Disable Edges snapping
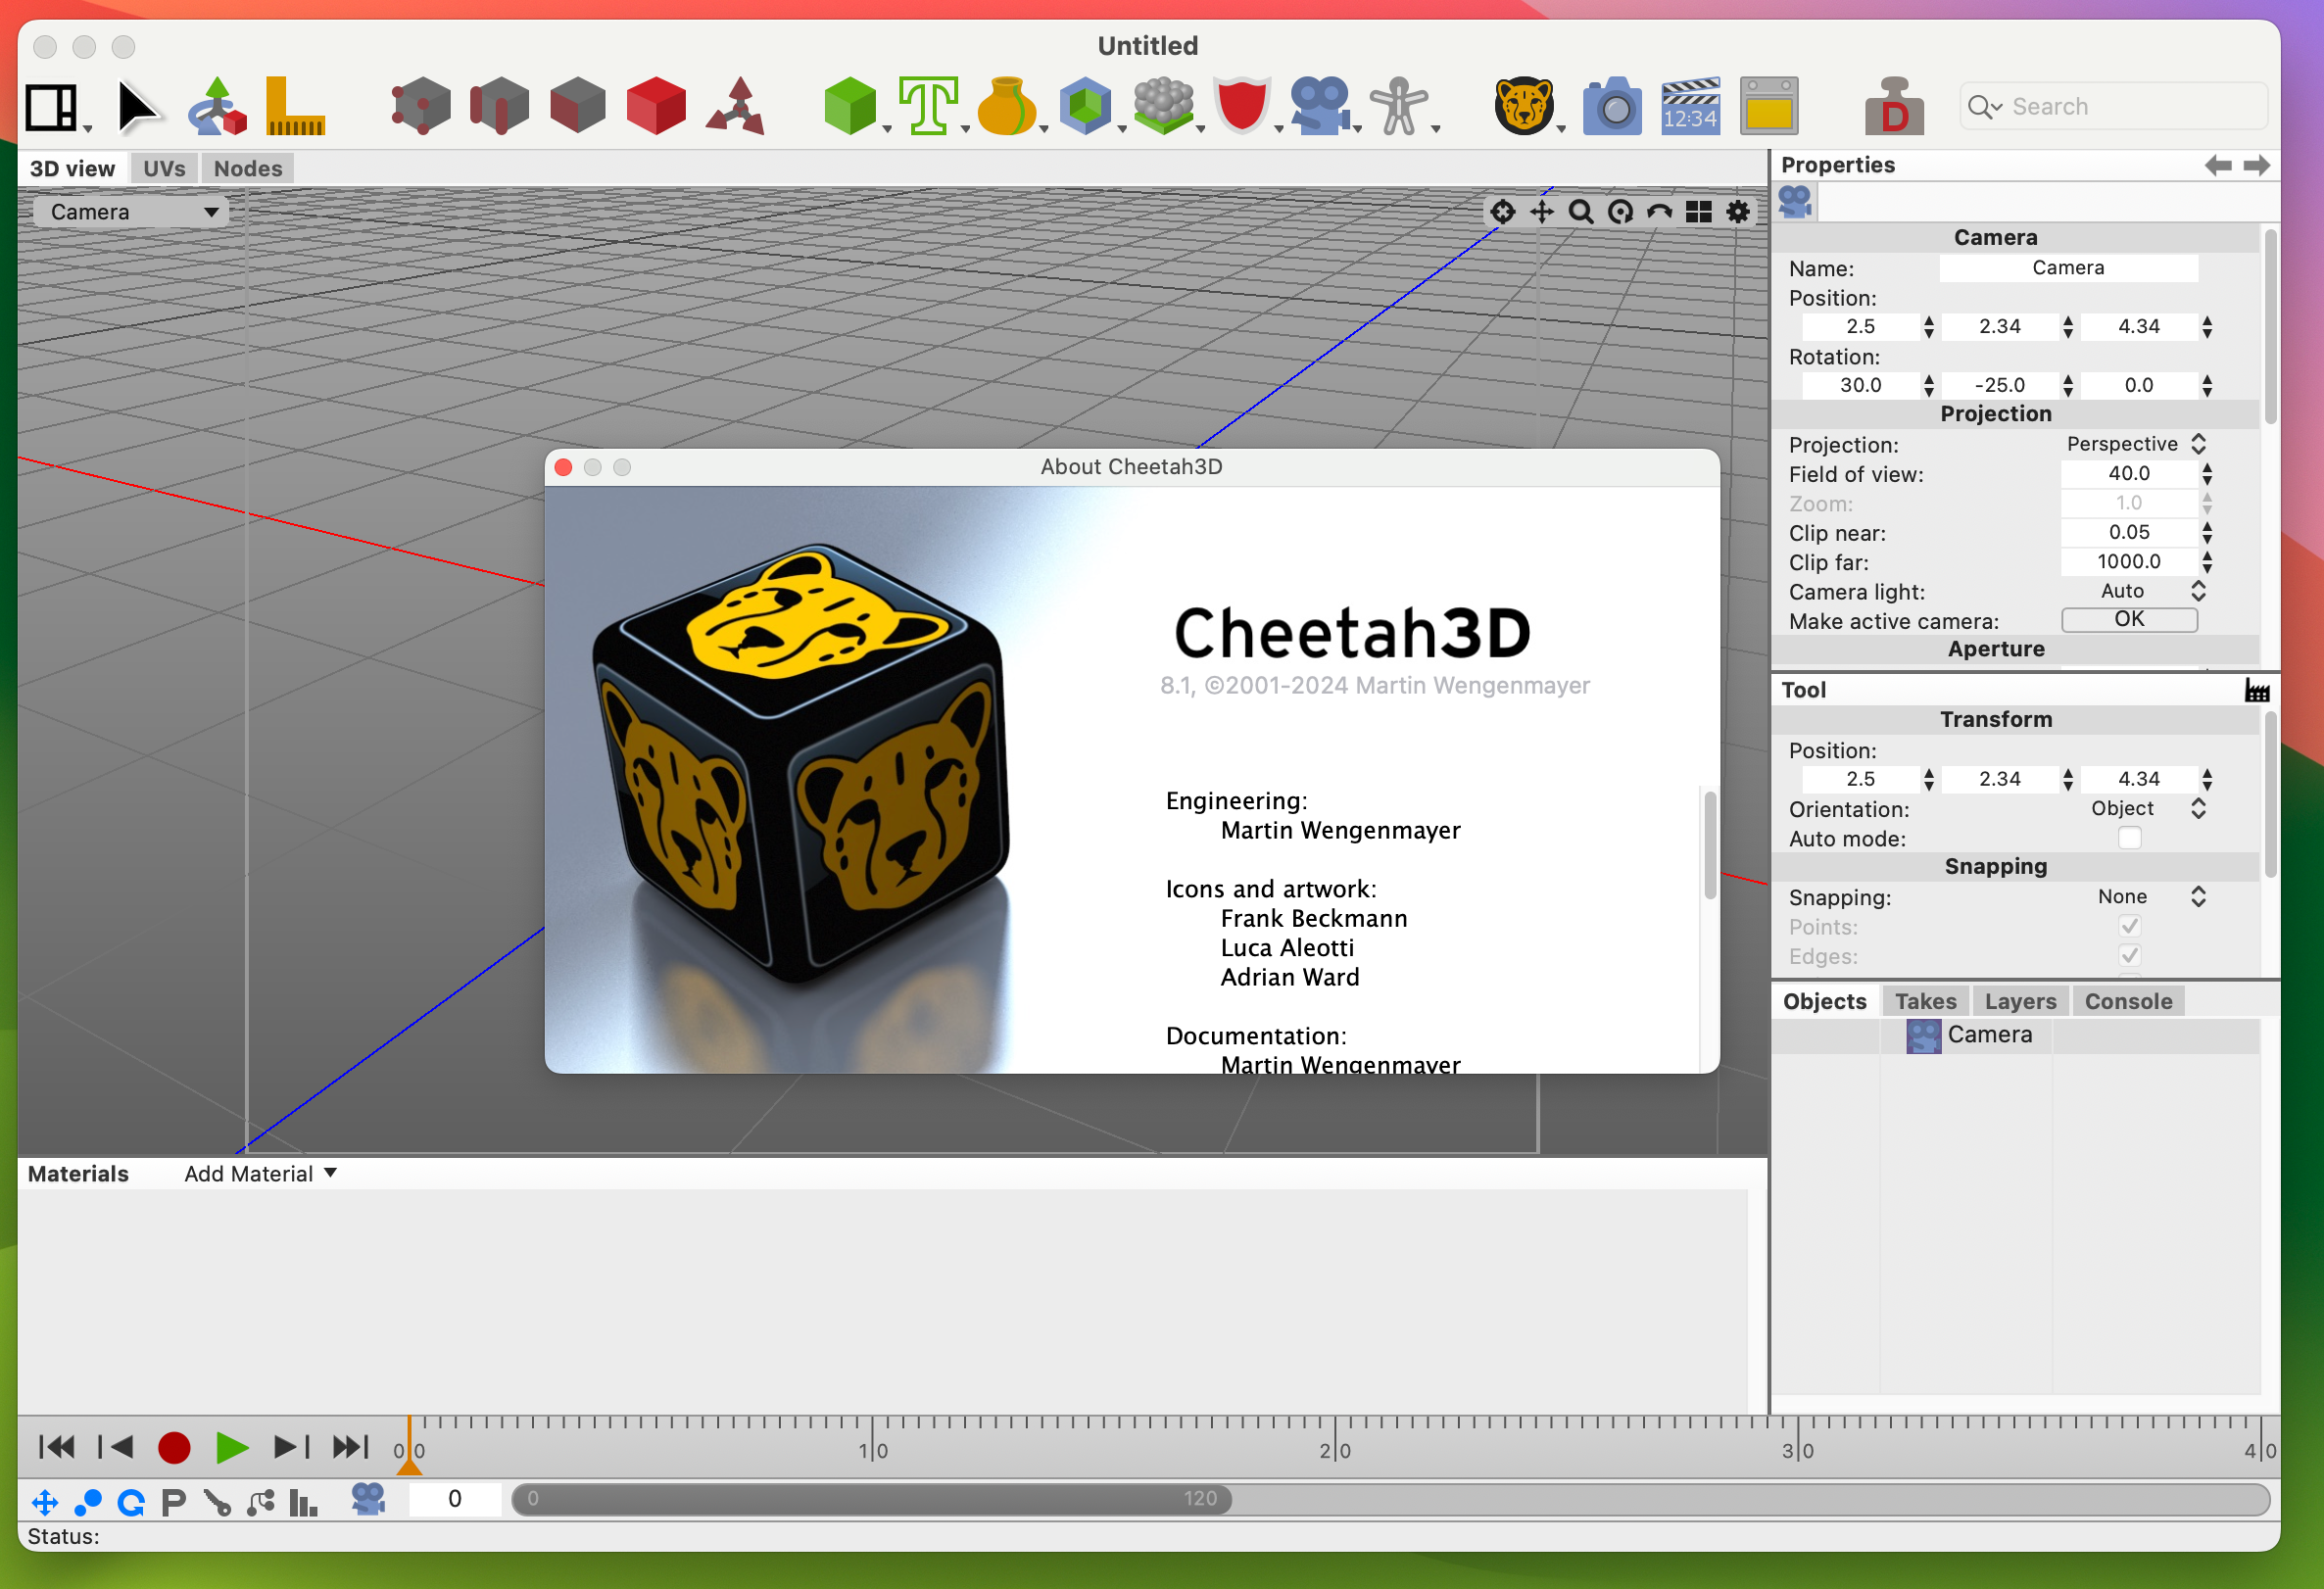Screen dimensions: 2324x1589 (x=2129, y=955)
